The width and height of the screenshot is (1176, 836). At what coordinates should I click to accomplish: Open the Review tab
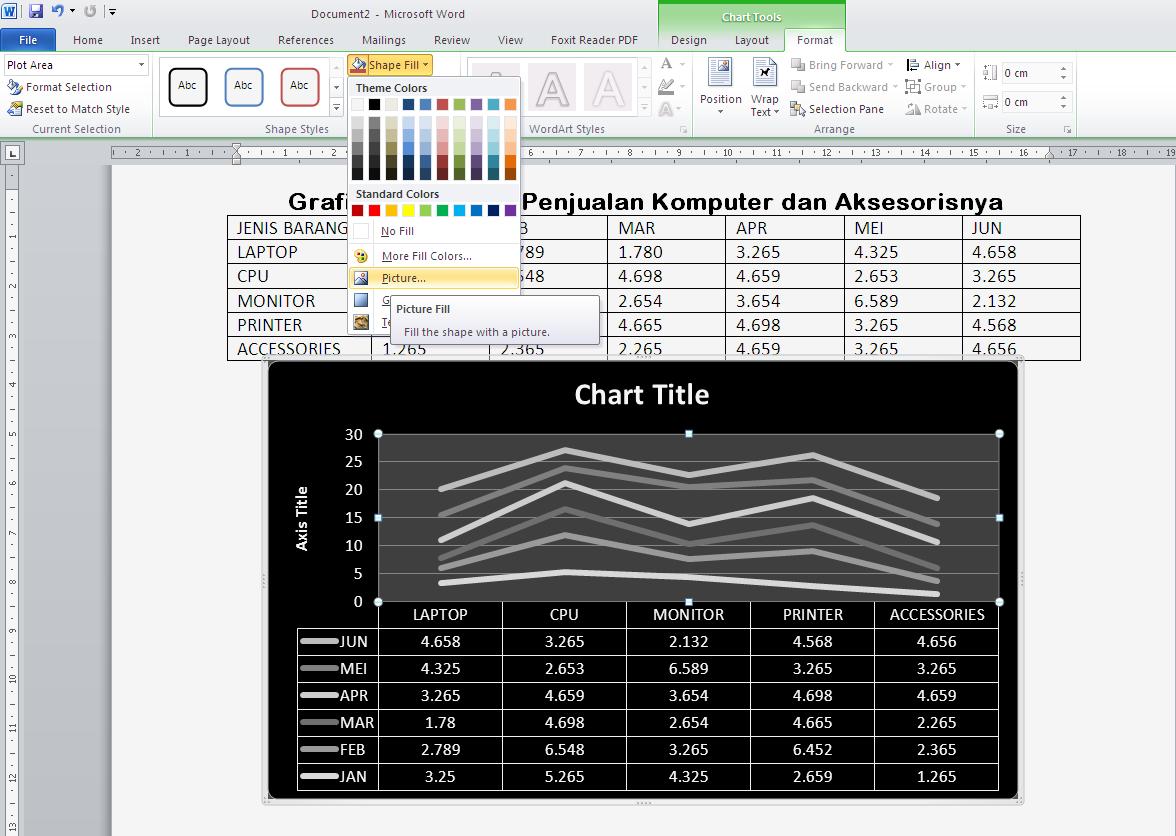point(452,40)
